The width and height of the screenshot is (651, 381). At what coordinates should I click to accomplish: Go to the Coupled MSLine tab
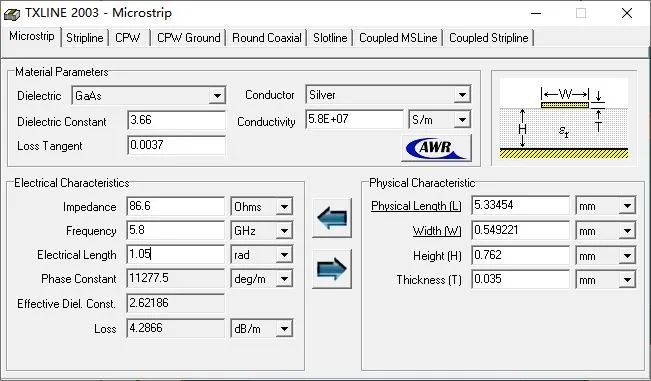pyautogui.click(x=398, y=38)
